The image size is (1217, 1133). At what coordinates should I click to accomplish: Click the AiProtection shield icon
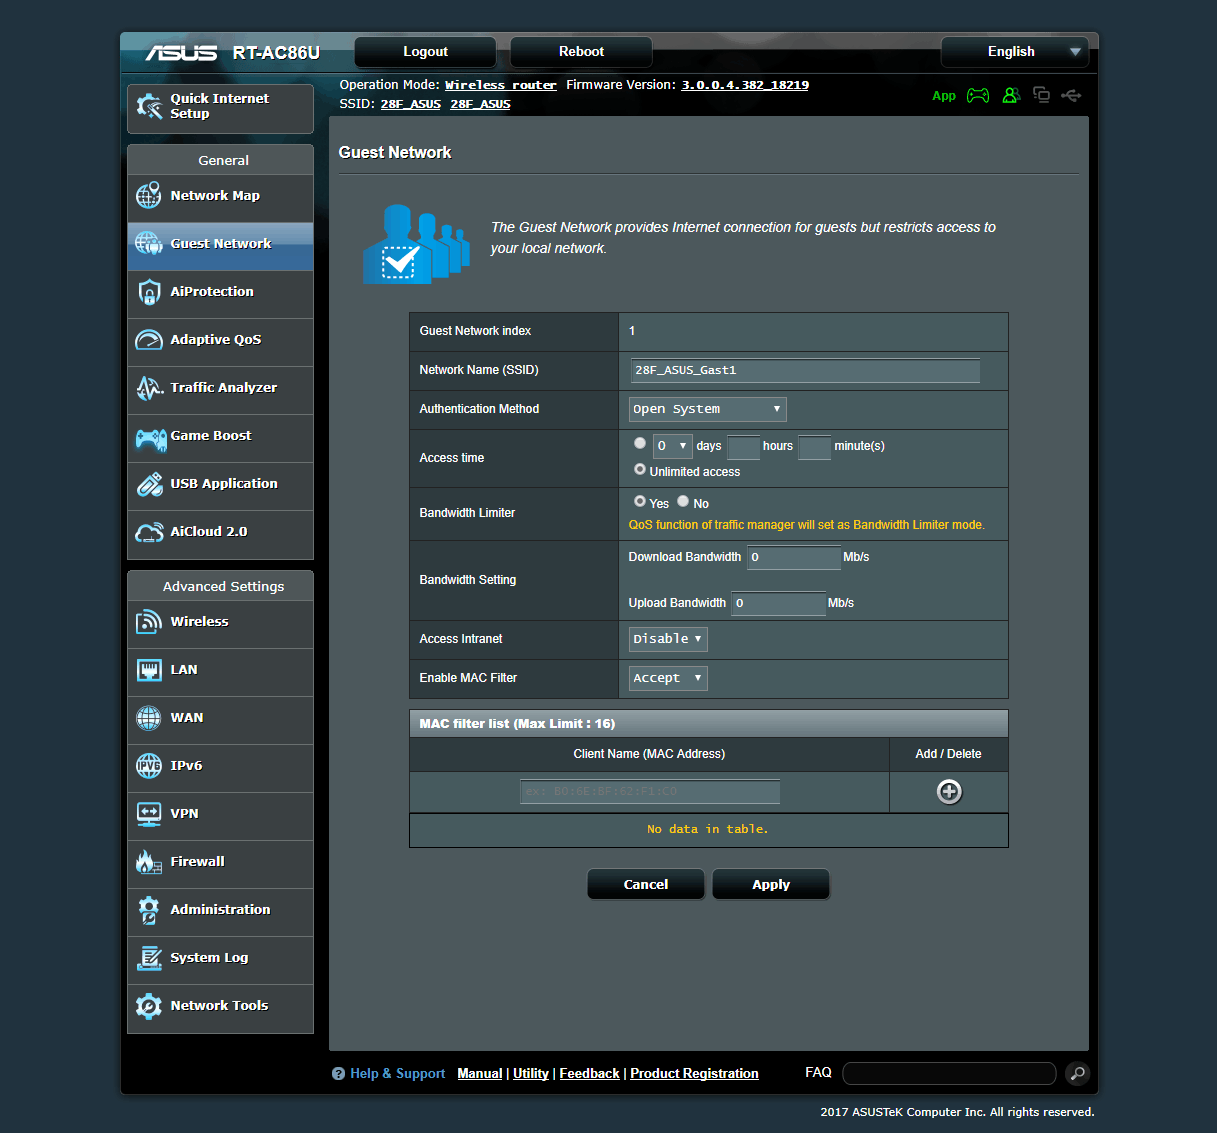(x=149, y=292)
